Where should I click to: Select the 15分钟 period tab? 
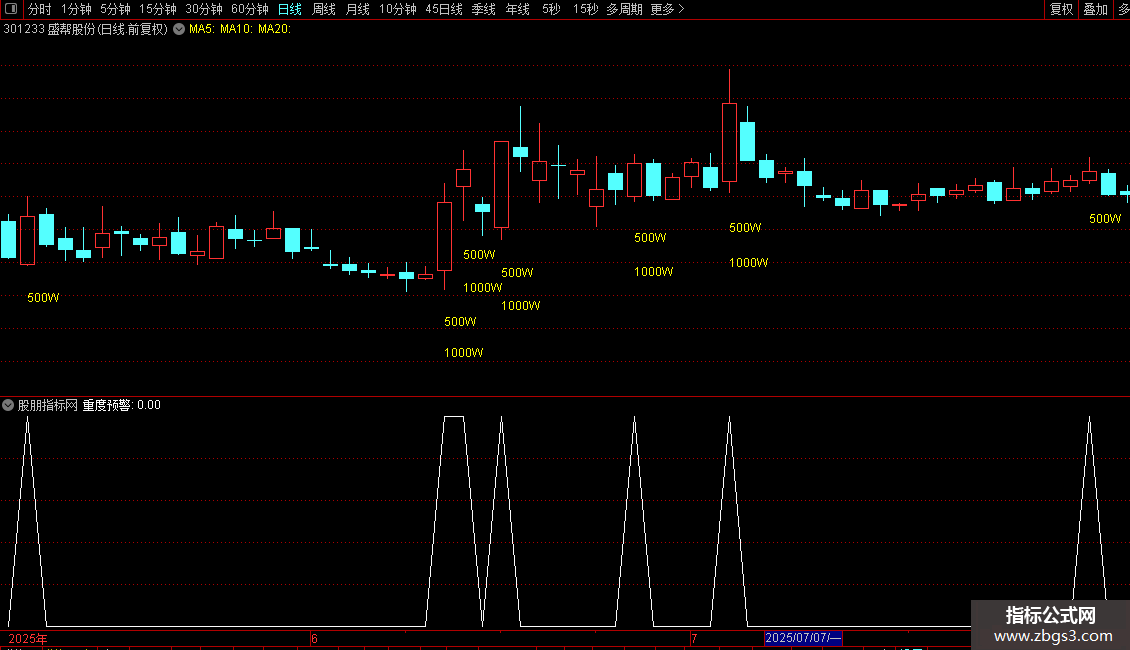click(157, 9)
